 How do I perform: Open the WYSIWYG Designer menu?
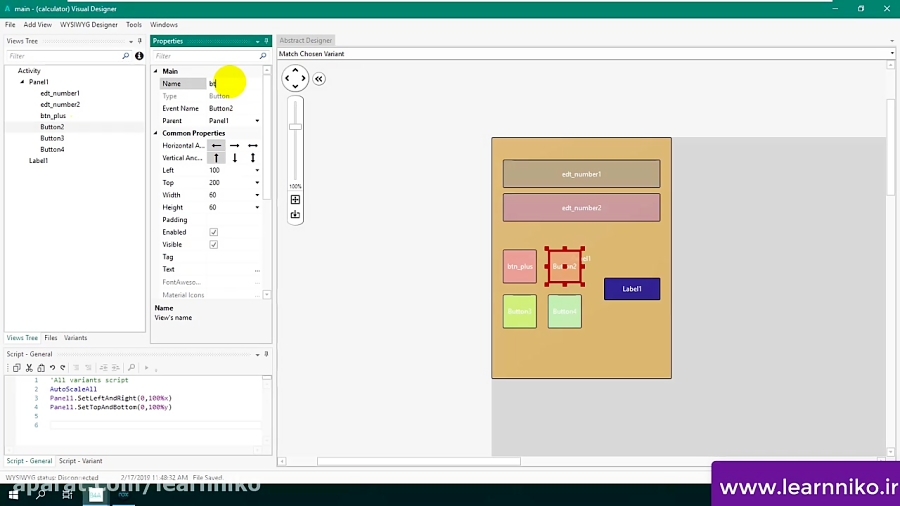pyautogui.click(x=89, y=24)
